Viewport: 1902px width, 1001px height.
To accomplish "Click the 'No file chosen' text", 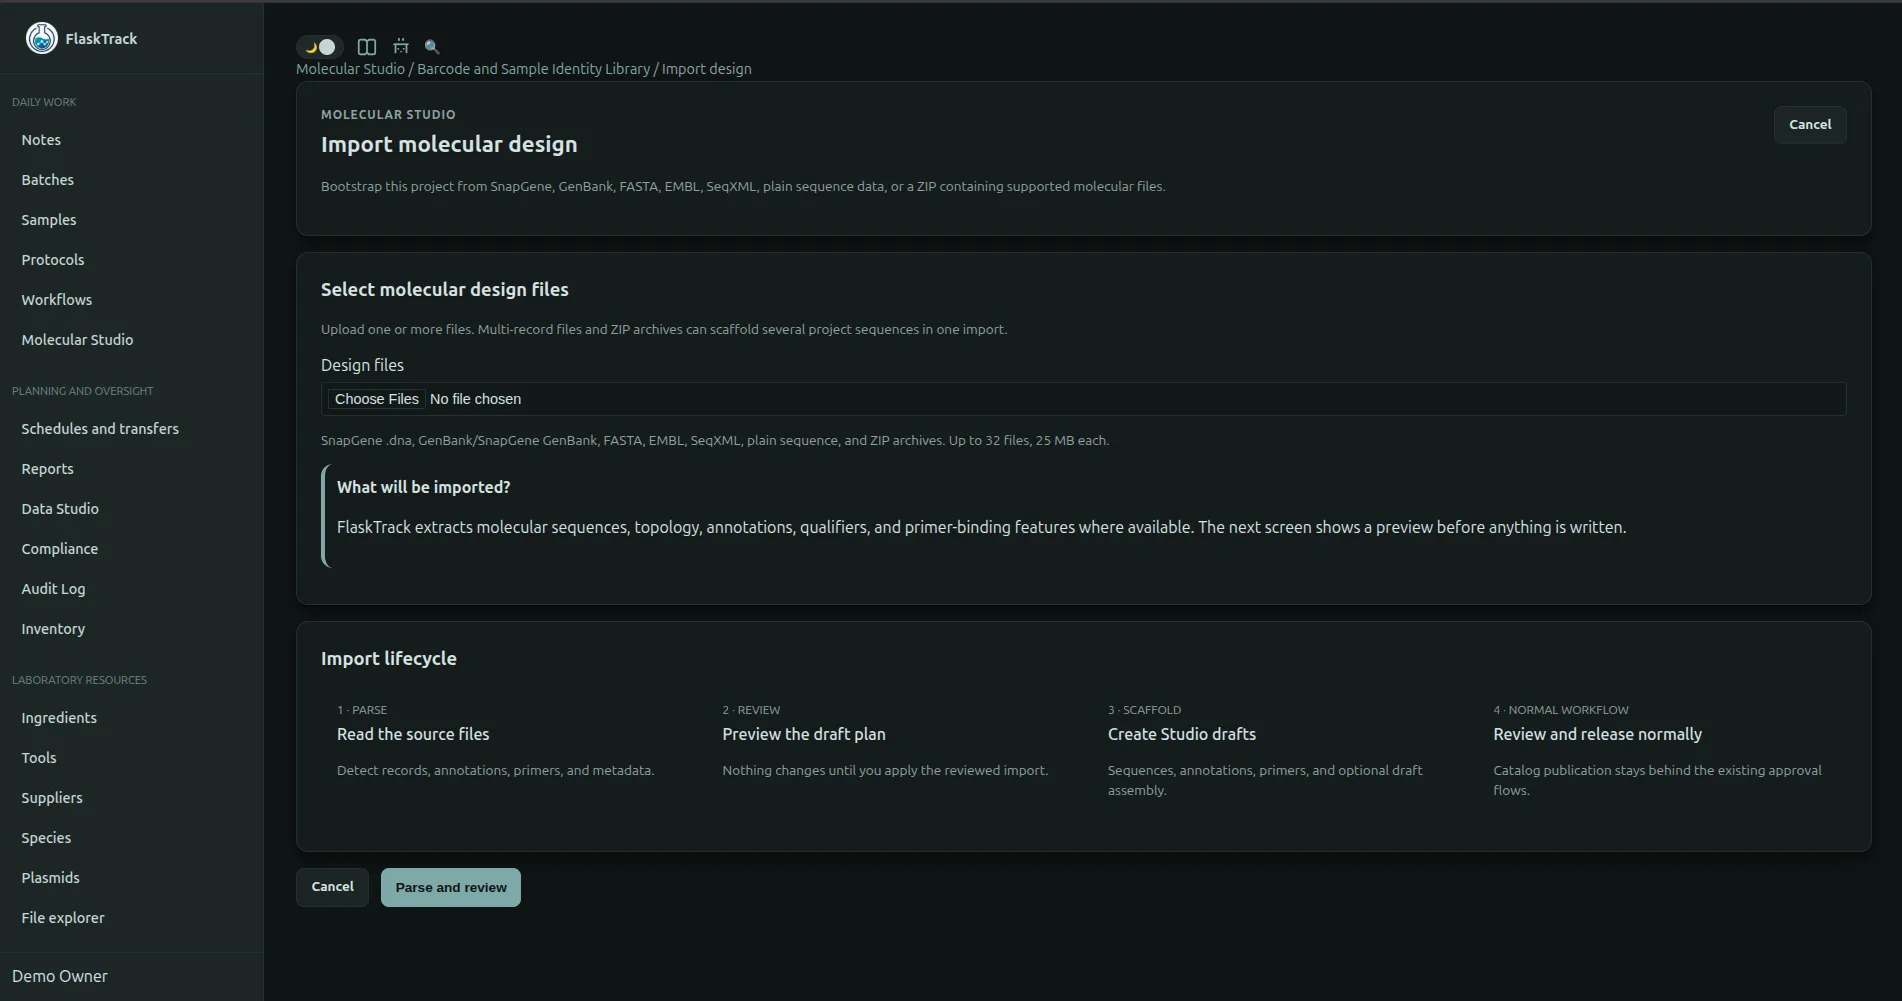I will 475,399.
